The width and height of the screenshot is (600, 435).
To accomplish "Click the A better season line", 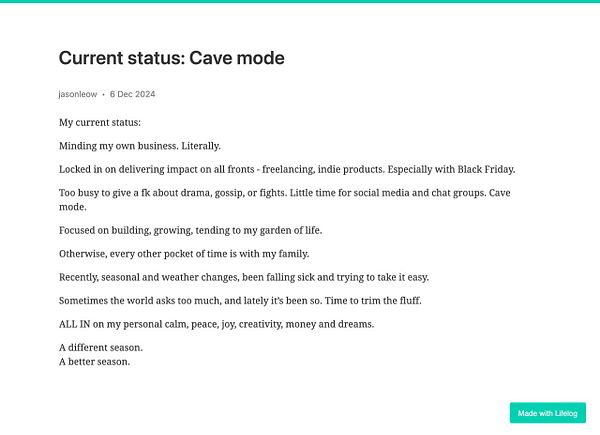I will (x=95, y=362).
